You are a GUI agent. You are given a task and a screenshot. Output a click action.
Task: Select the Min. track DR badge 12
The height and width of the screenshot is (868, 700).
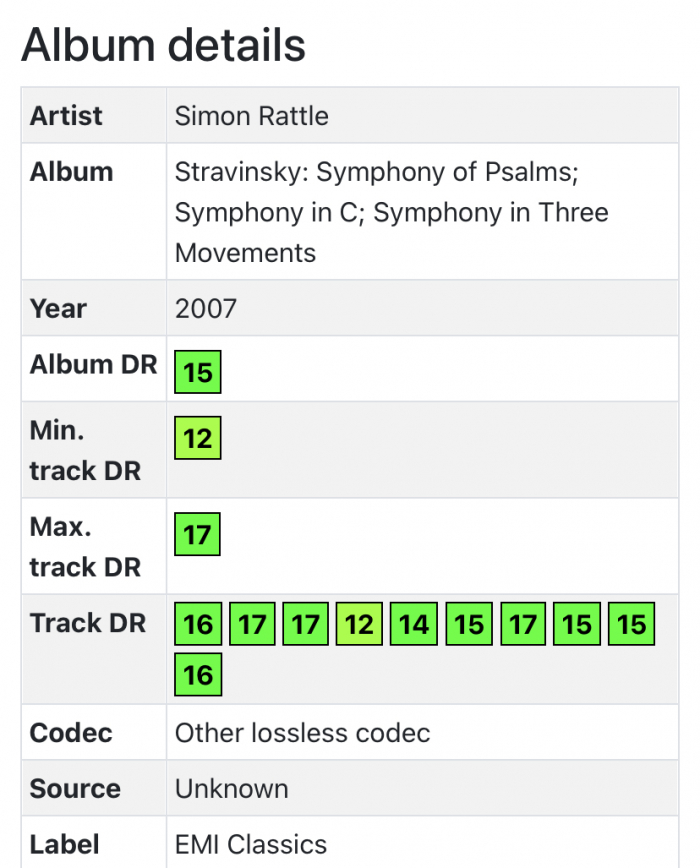(x=198, y=438)
